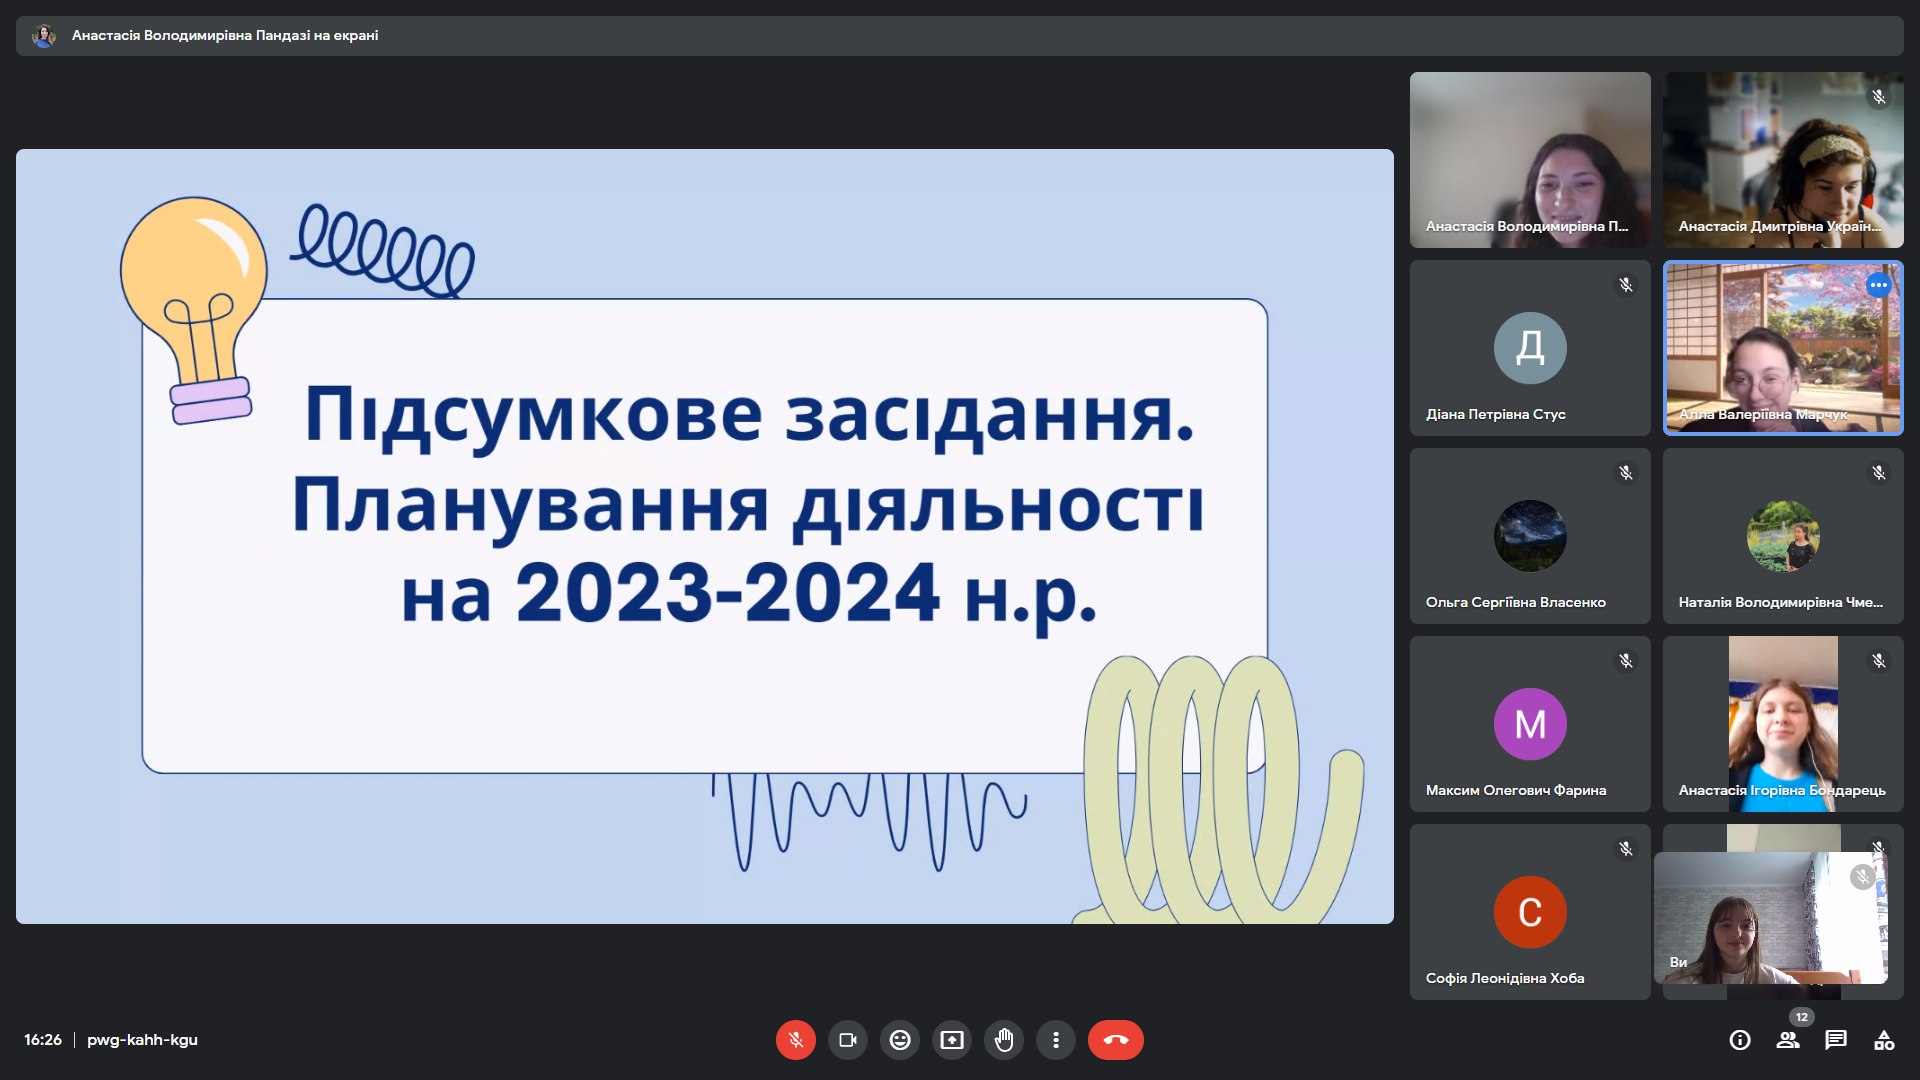Open the more options three-dot menu

point(1056,1040)
